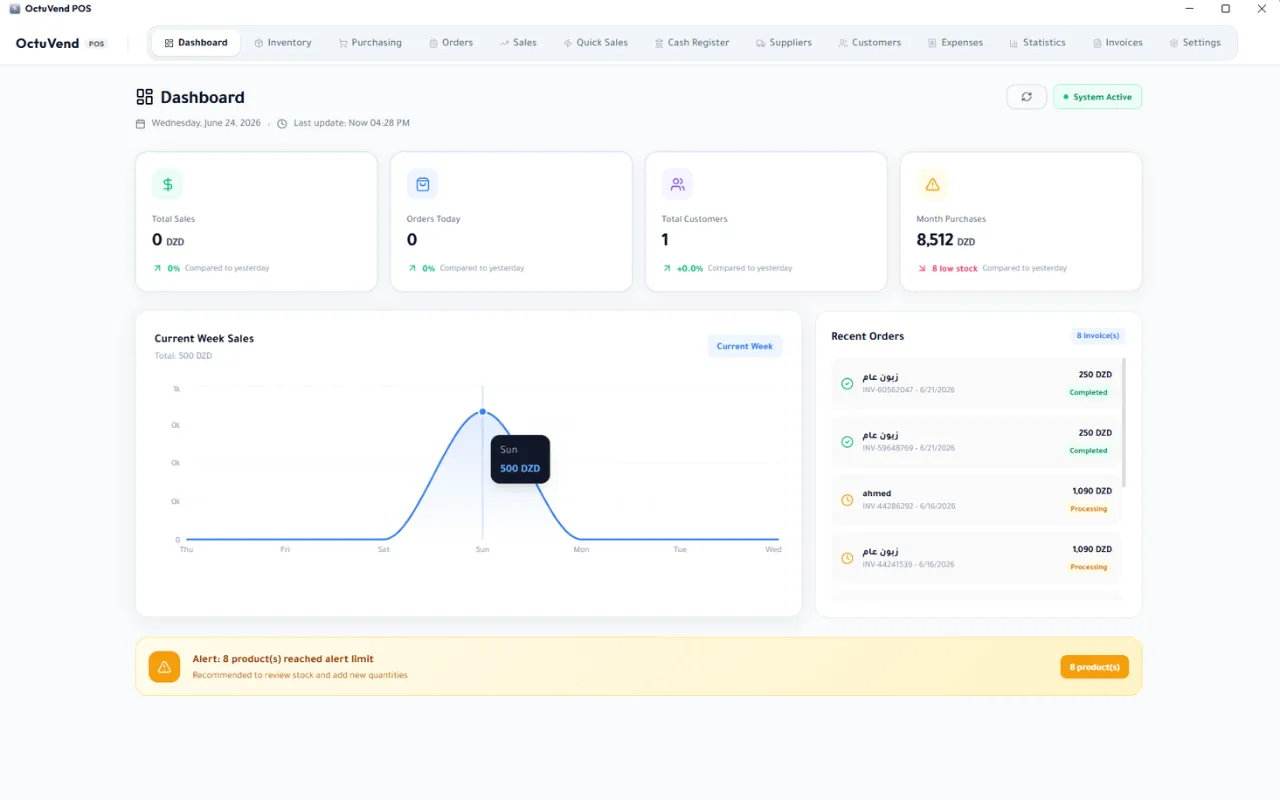
Task: Click the refresh icon button
Action: click(x=1026, y=97)
